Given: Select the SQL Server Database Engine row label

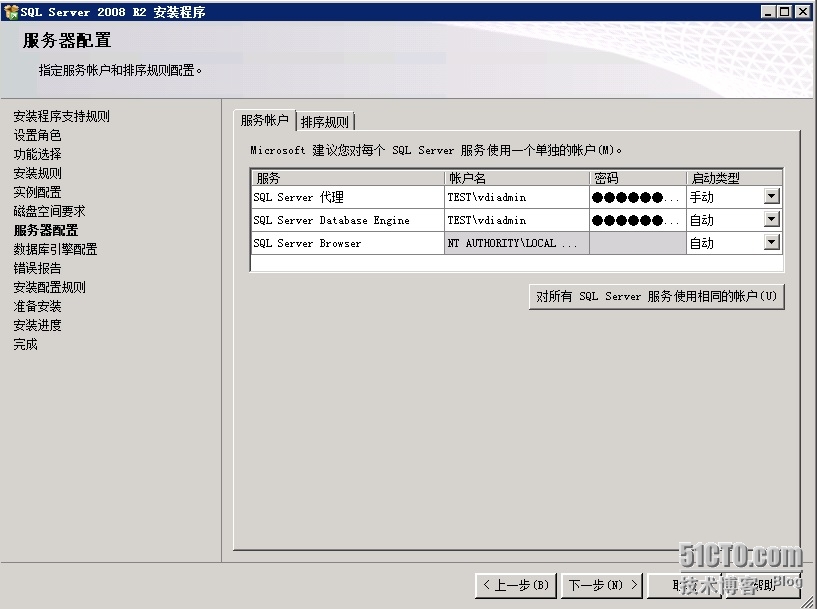Looking at the screenshot, I should point(331,220).
